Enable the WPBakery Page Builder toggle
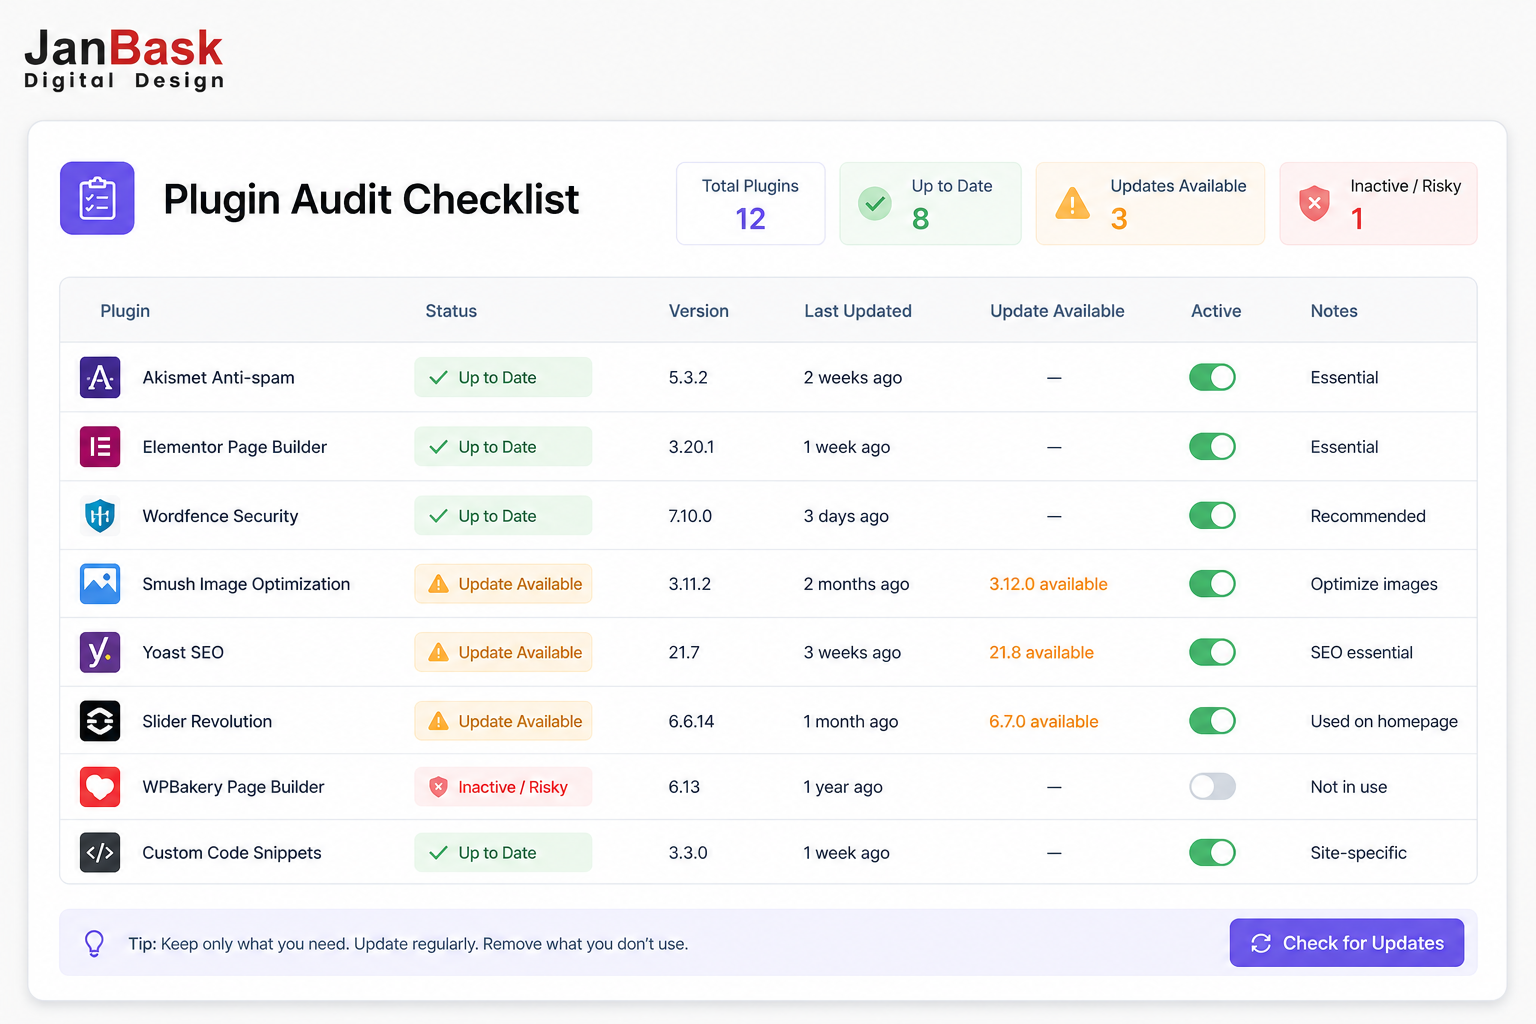This screenshot has height=1024, width=1536. tap(1212, 787)
